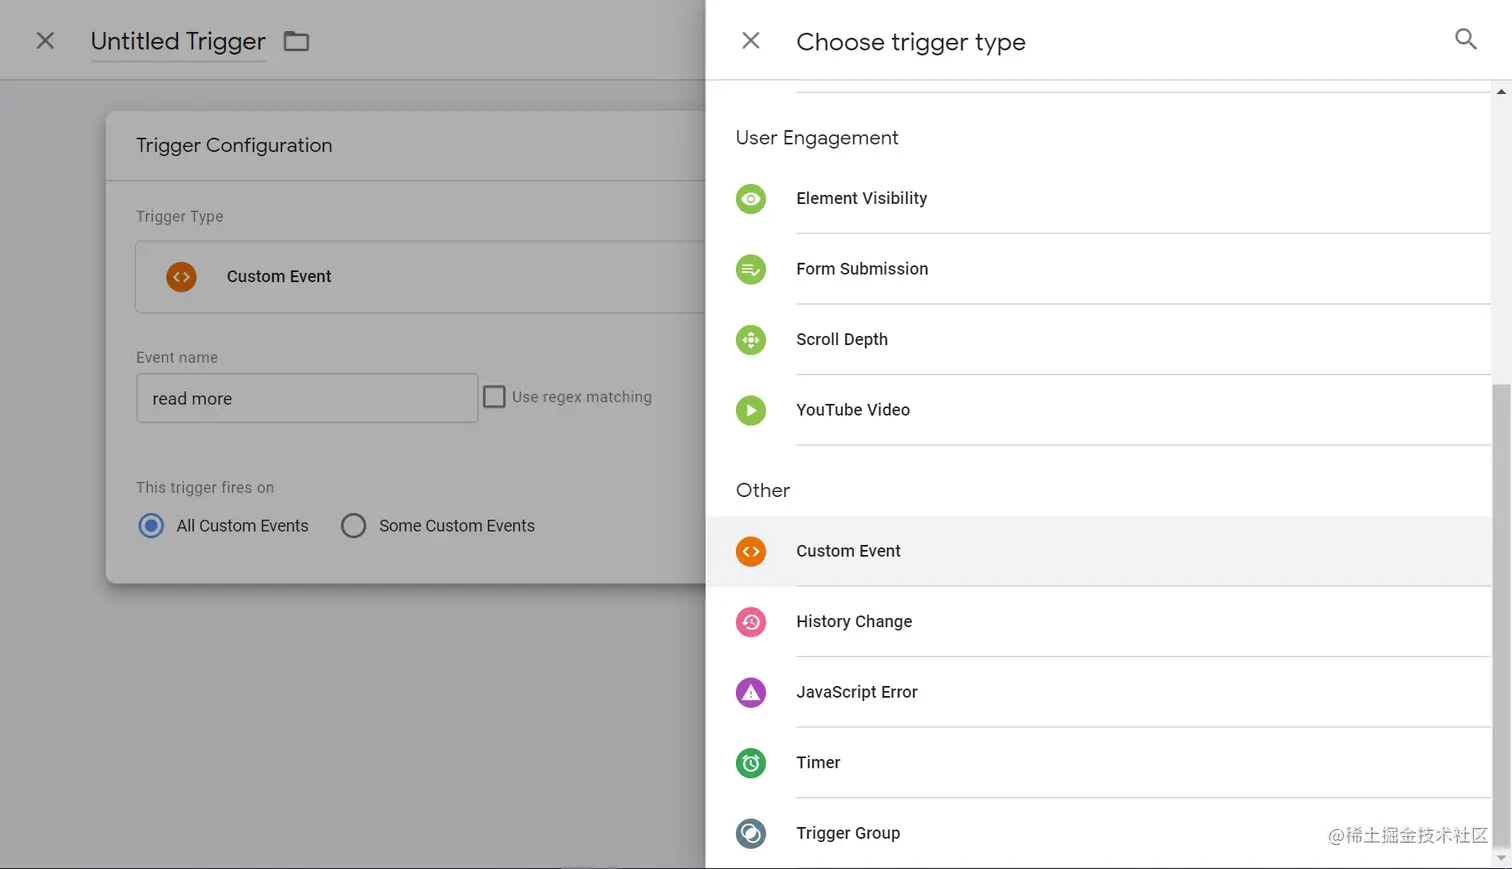Click the Event name input field
Image resolution: width=1512 pixels, height=869 pixels.
coord(306,398)
